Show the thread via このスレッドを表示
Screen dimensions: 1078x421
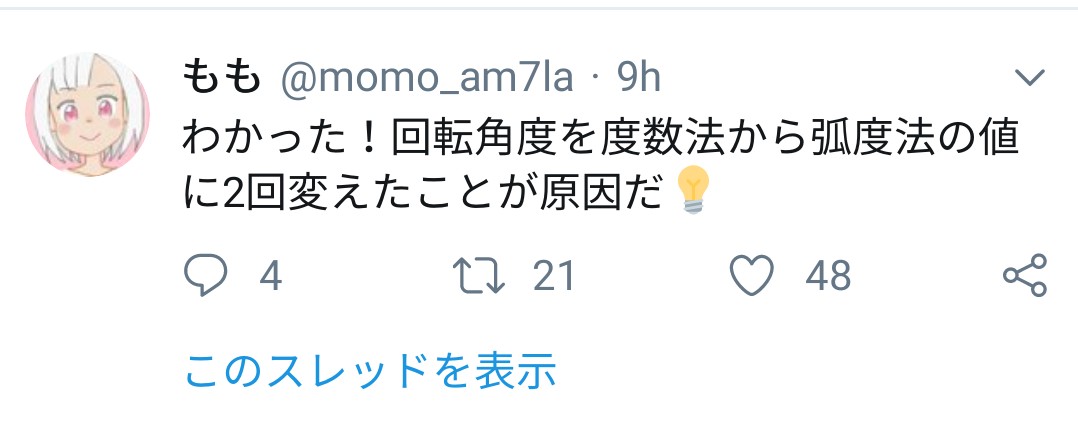(x=370, y=369)
